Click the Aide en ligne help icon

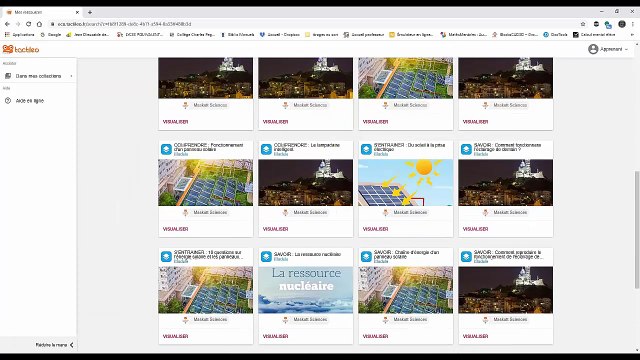pos(8,100)
